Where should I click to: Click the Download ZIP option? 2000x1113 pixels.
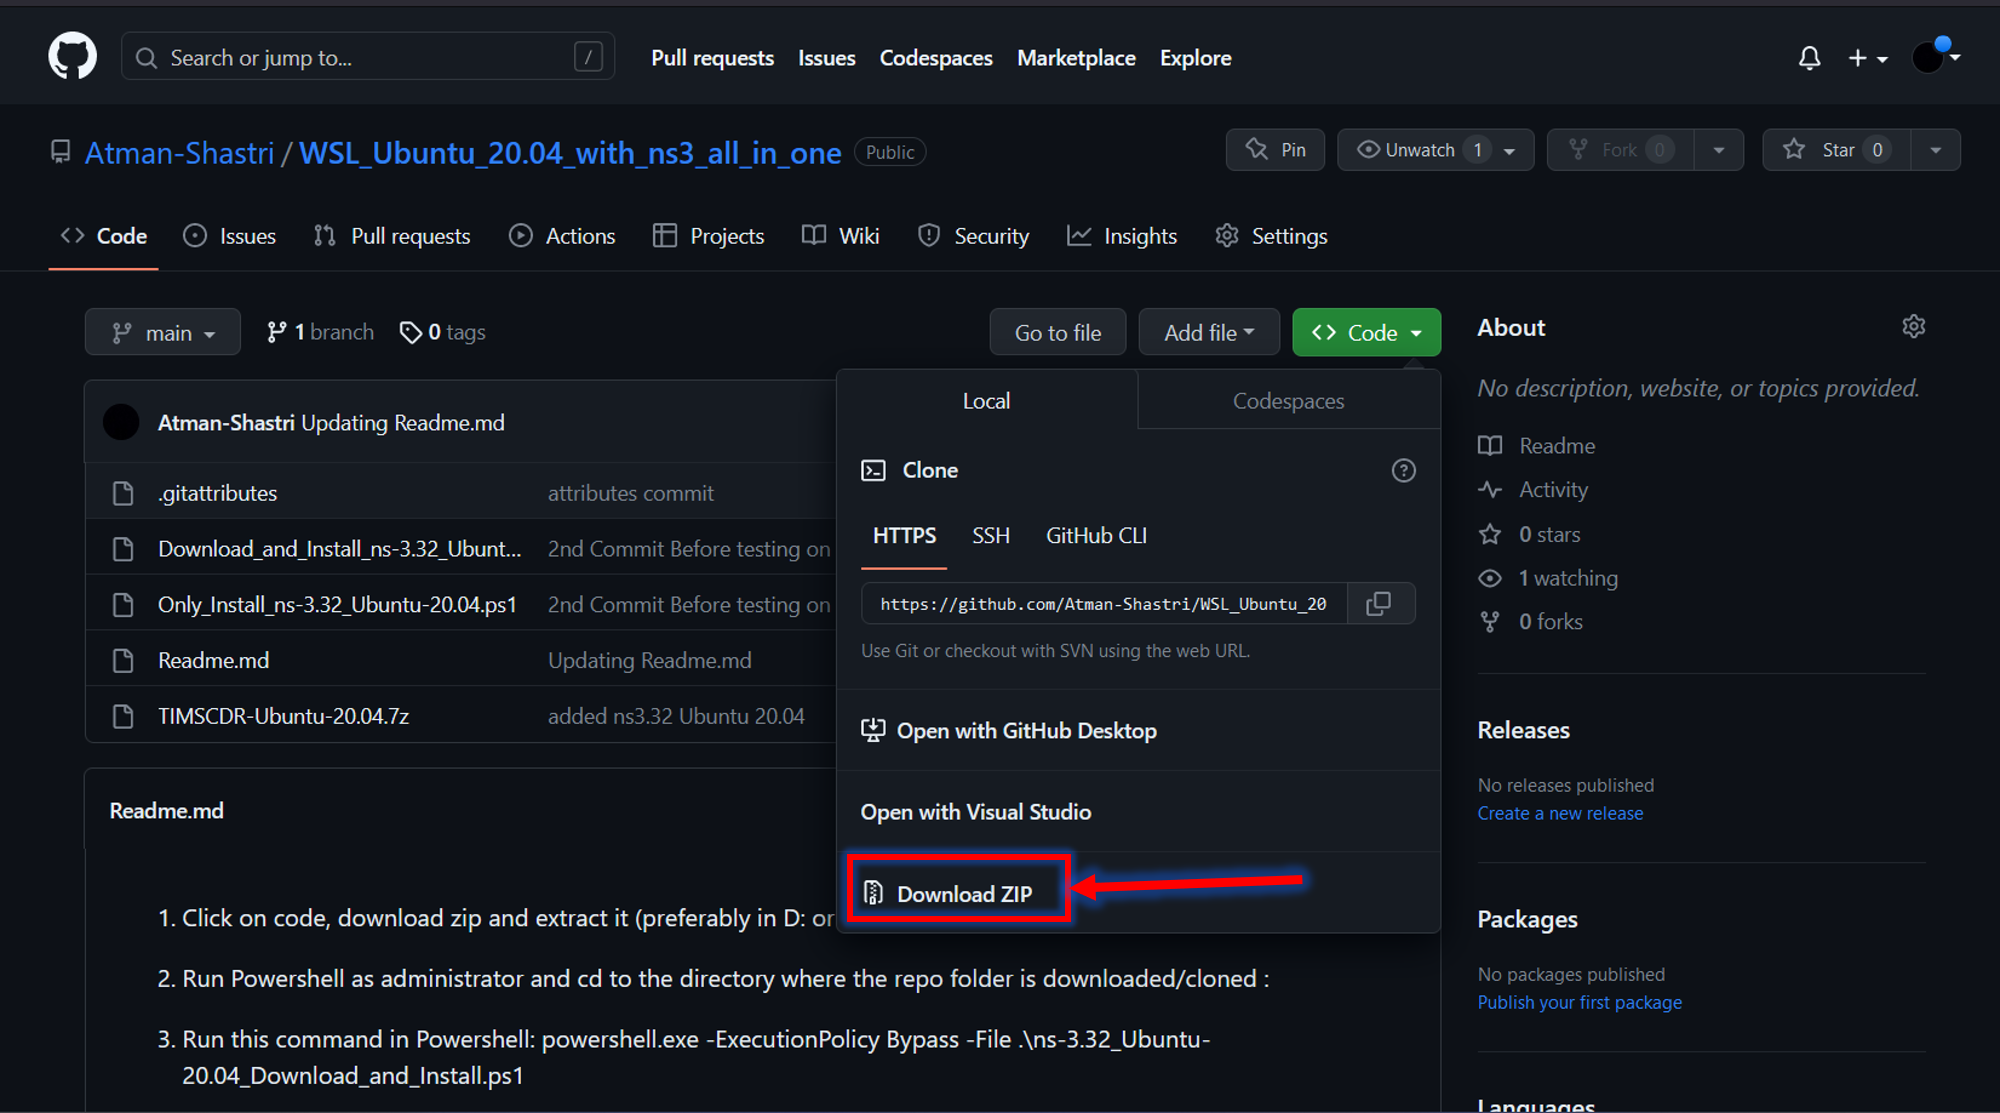[956, 892]
